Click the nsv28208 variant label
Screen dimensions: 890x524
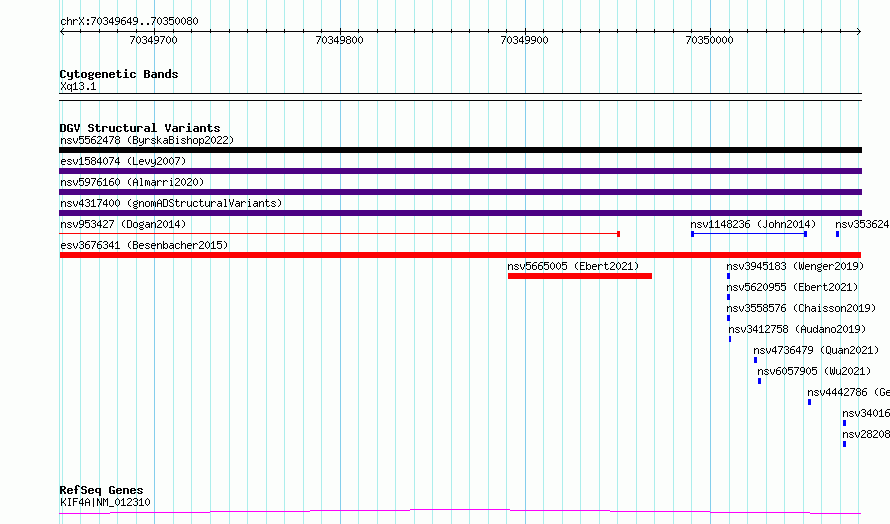pyautogui.click(x=866, y=434)
